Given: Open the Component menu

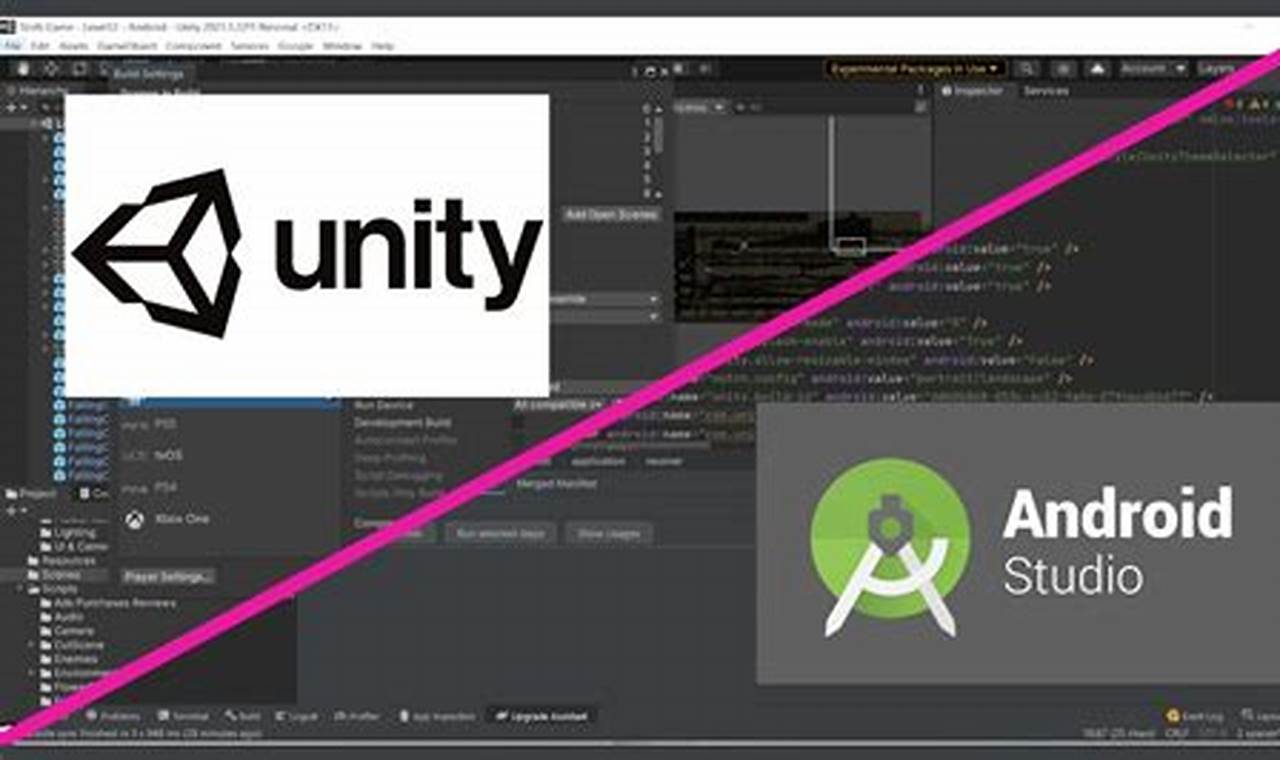Looking at the screenshot, I should pos(193,46).
